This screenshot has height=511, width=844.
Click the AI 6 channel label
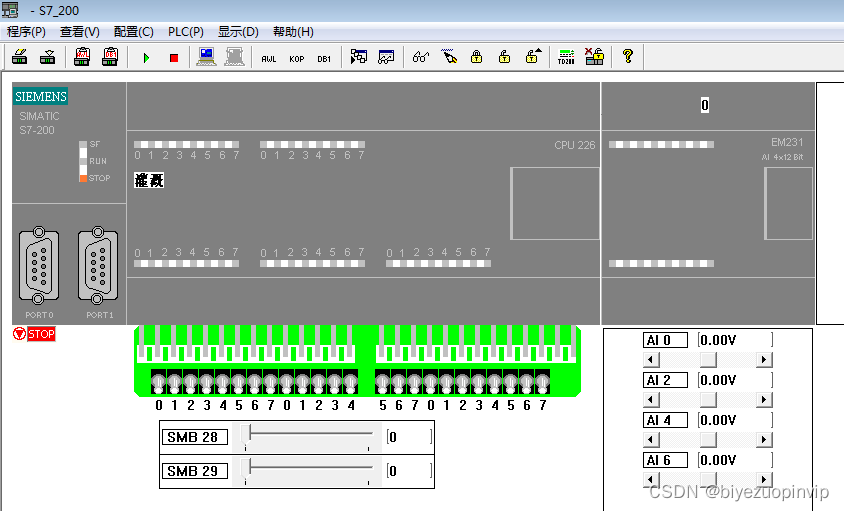[665, 460]
